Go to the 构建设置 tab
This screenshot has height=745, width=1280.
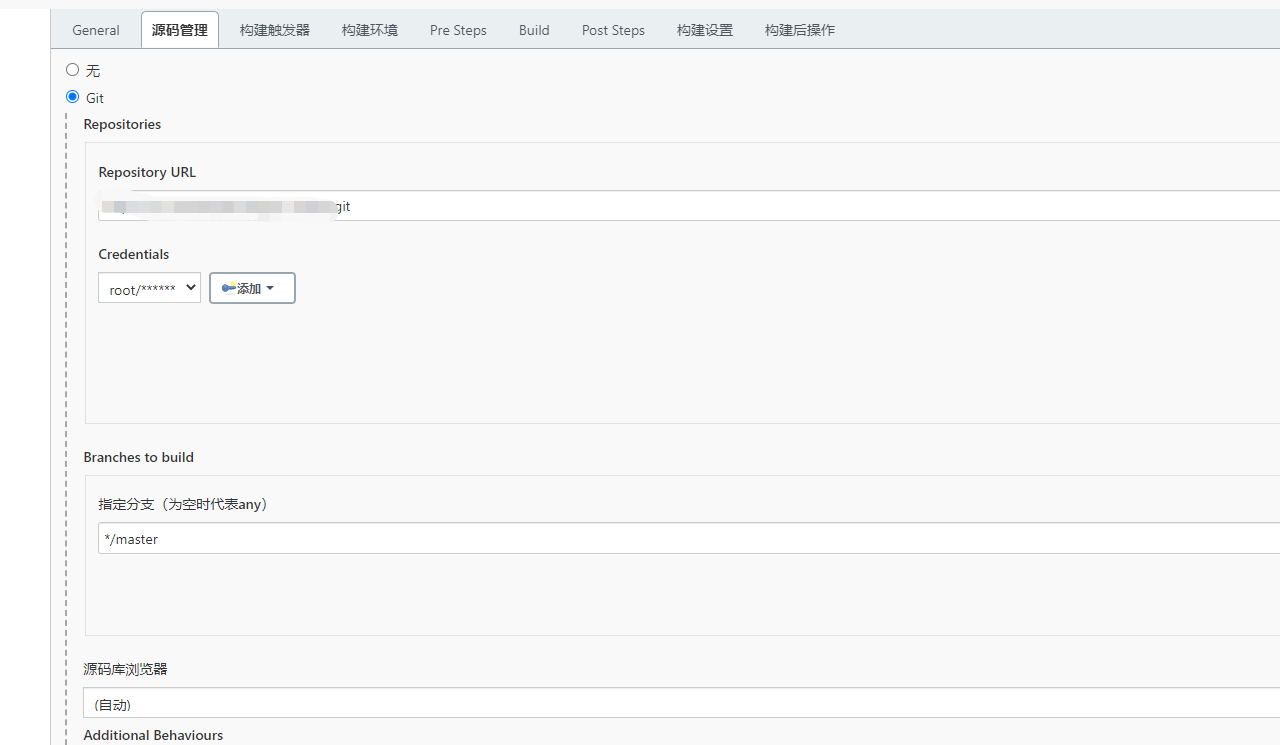click(x=705, y=30)
